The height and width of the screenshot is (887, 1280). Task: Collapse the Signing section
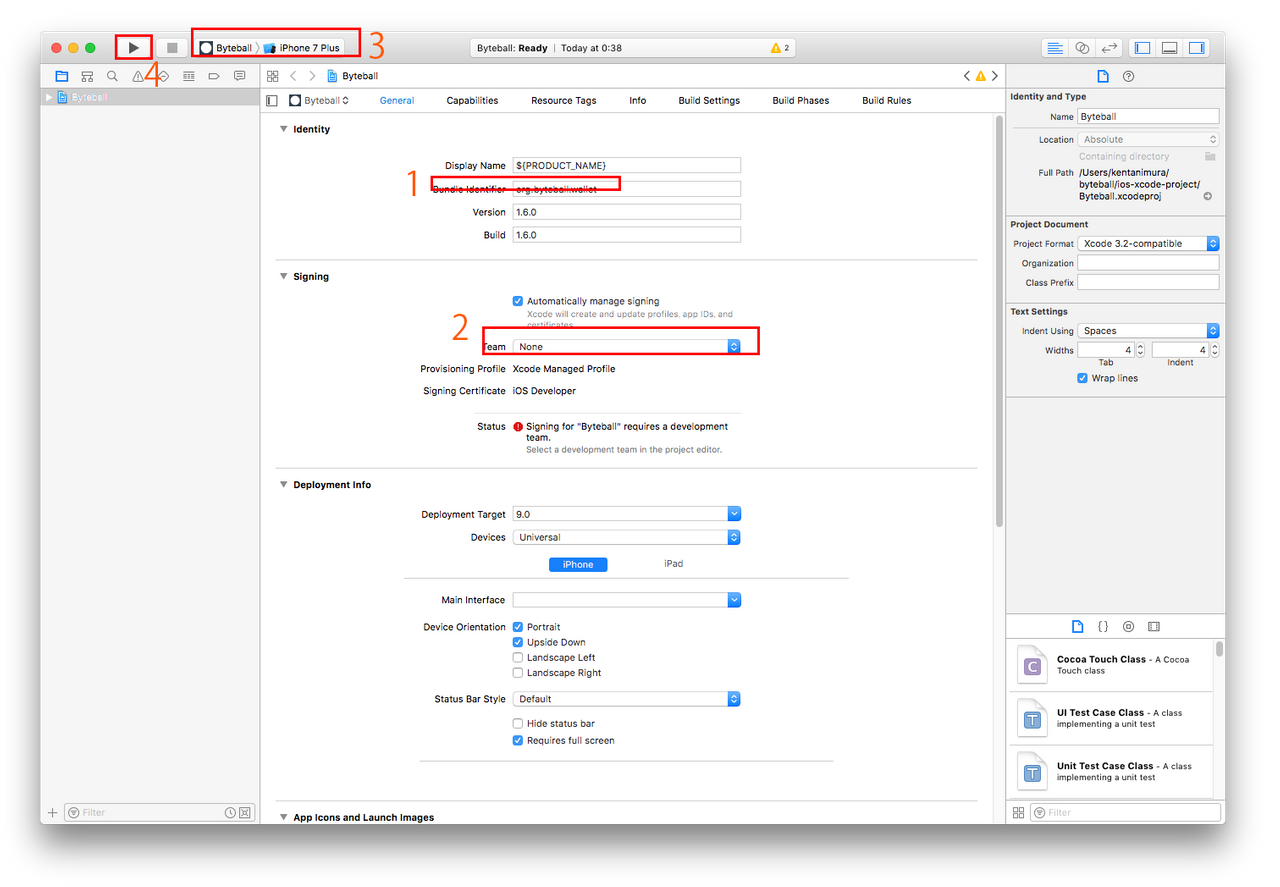pos(284,277)
